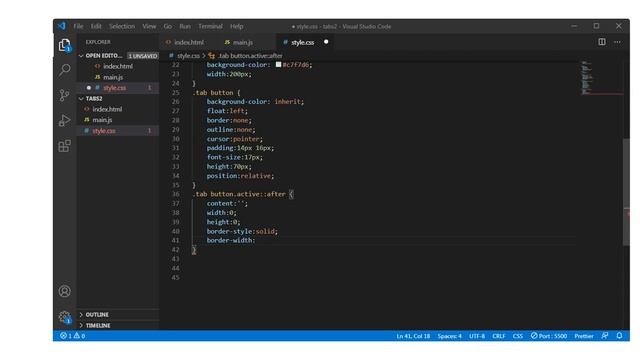Open the Run and Debug view
Image resolution: width=640 pixels, height=360 pixels.
(x=64, y=120)
